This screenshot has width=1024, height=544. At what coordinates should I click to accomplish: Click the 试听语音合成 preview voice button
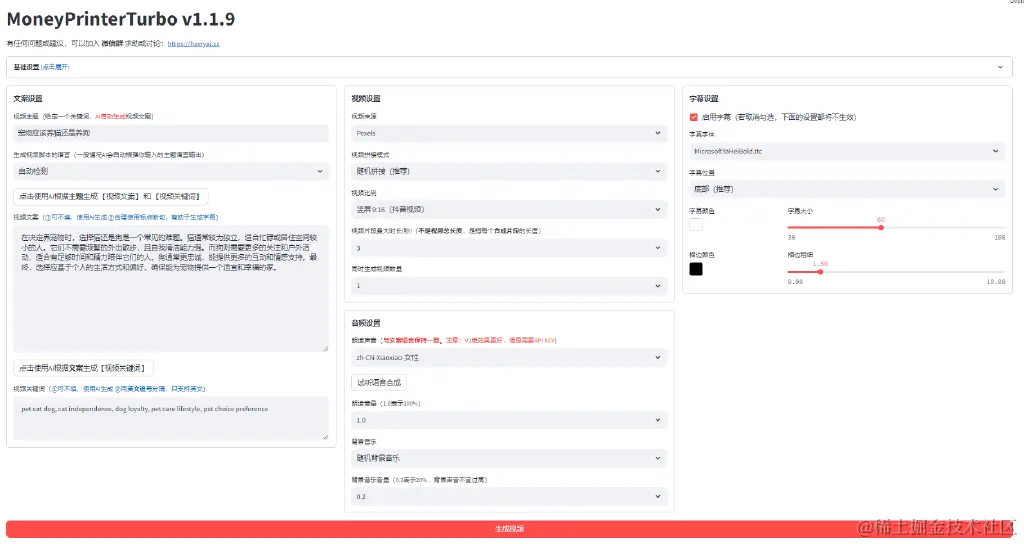coord(379,382)
